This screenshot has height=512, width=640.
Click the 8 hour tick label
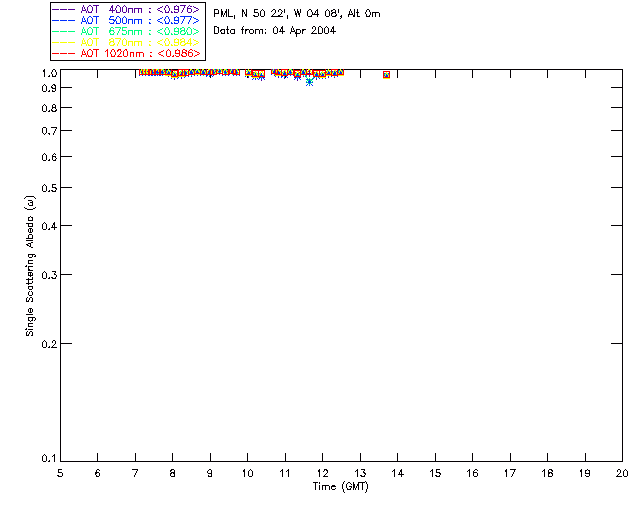click(173, 473)
